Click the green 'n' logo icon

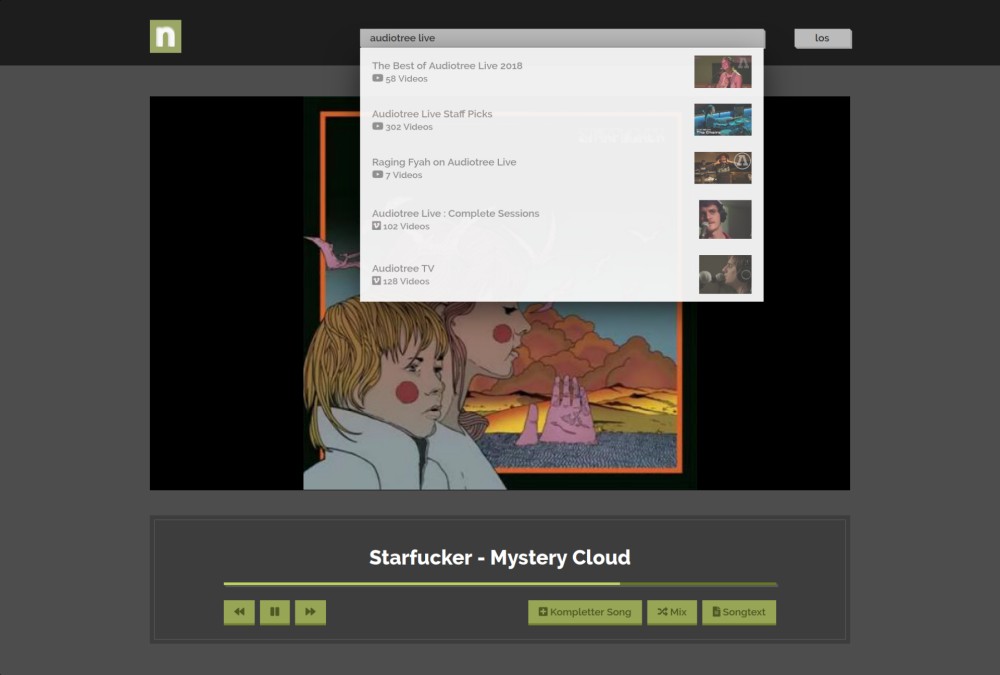[x=165, y=36]
